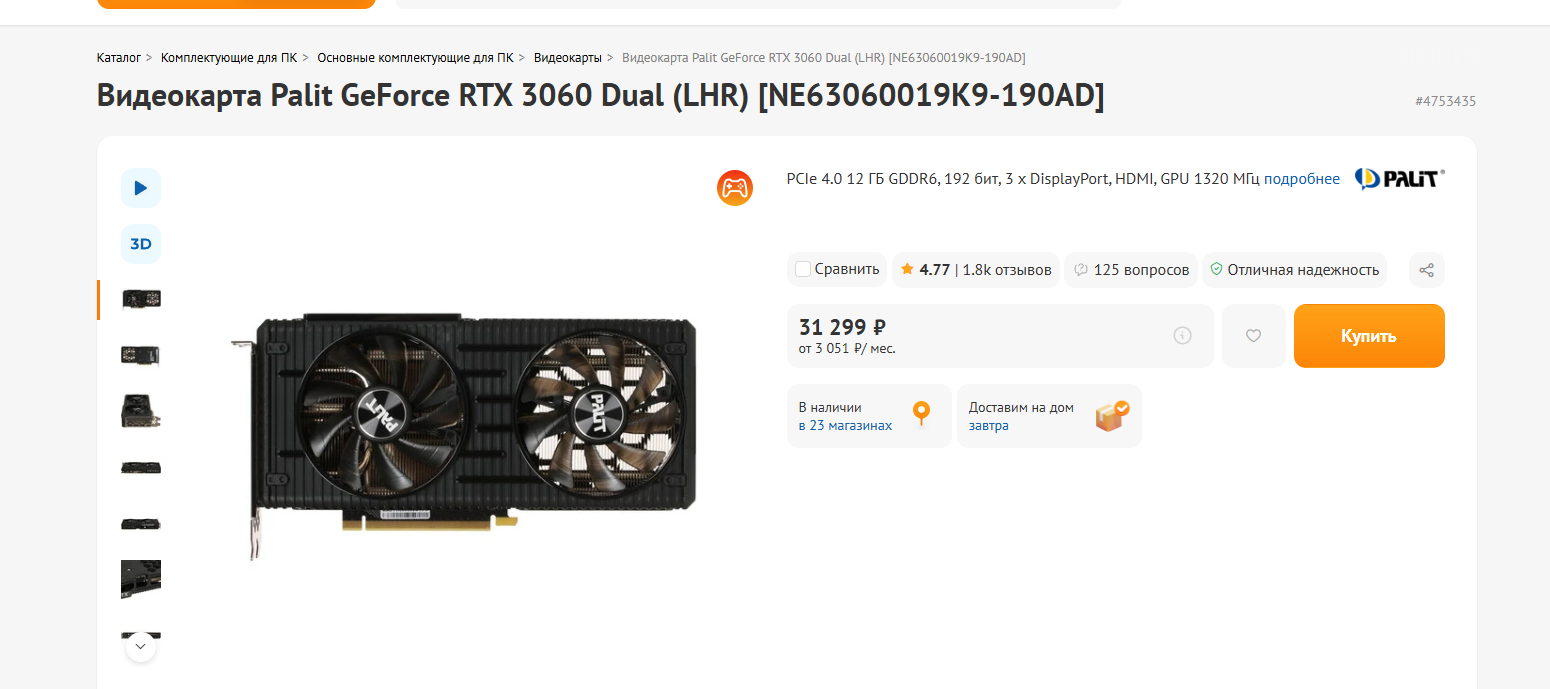Click the share icon
The height and width of the screenshot is (689, 1550).
[1427, 270]
